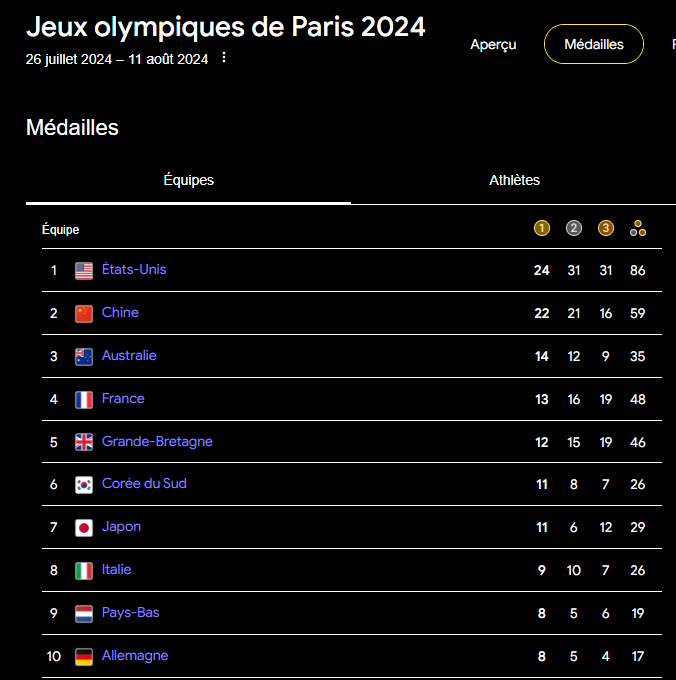Click the United States flag icon
676x680 pixels.
[x=84, y=270]
